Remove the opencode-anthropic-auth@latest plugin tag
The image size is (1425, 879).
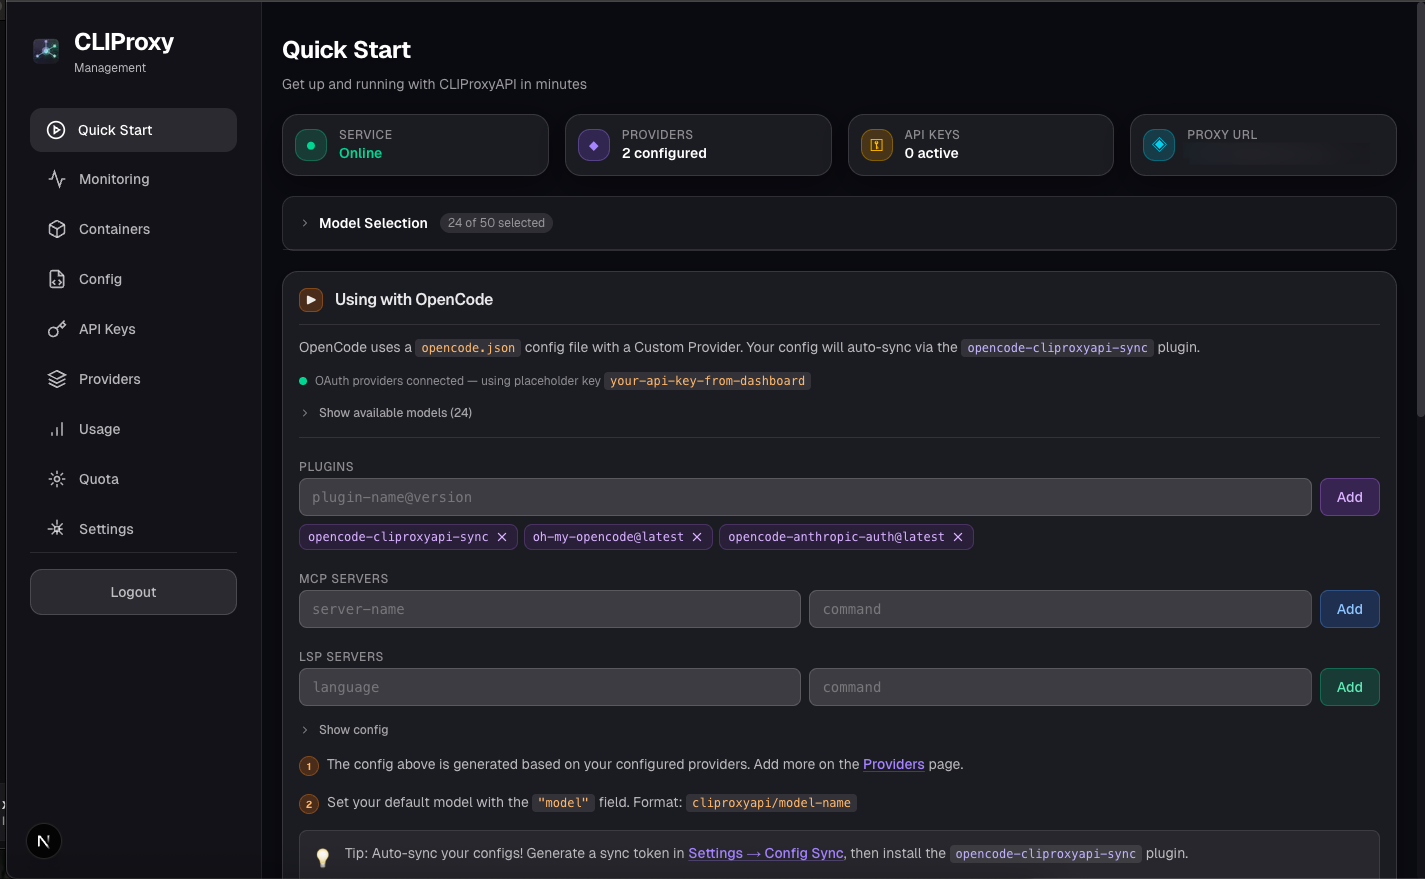tap(958, 537)
